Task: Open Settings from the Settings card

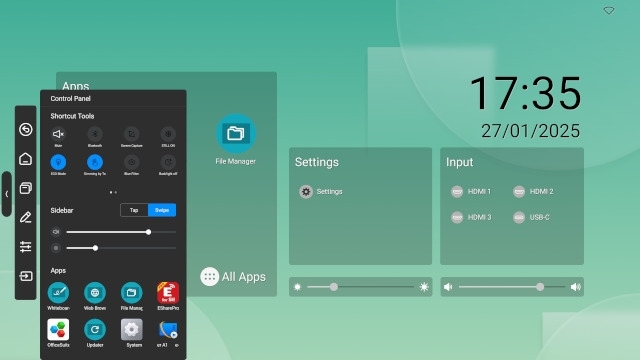Action: [x=321, y=191]
